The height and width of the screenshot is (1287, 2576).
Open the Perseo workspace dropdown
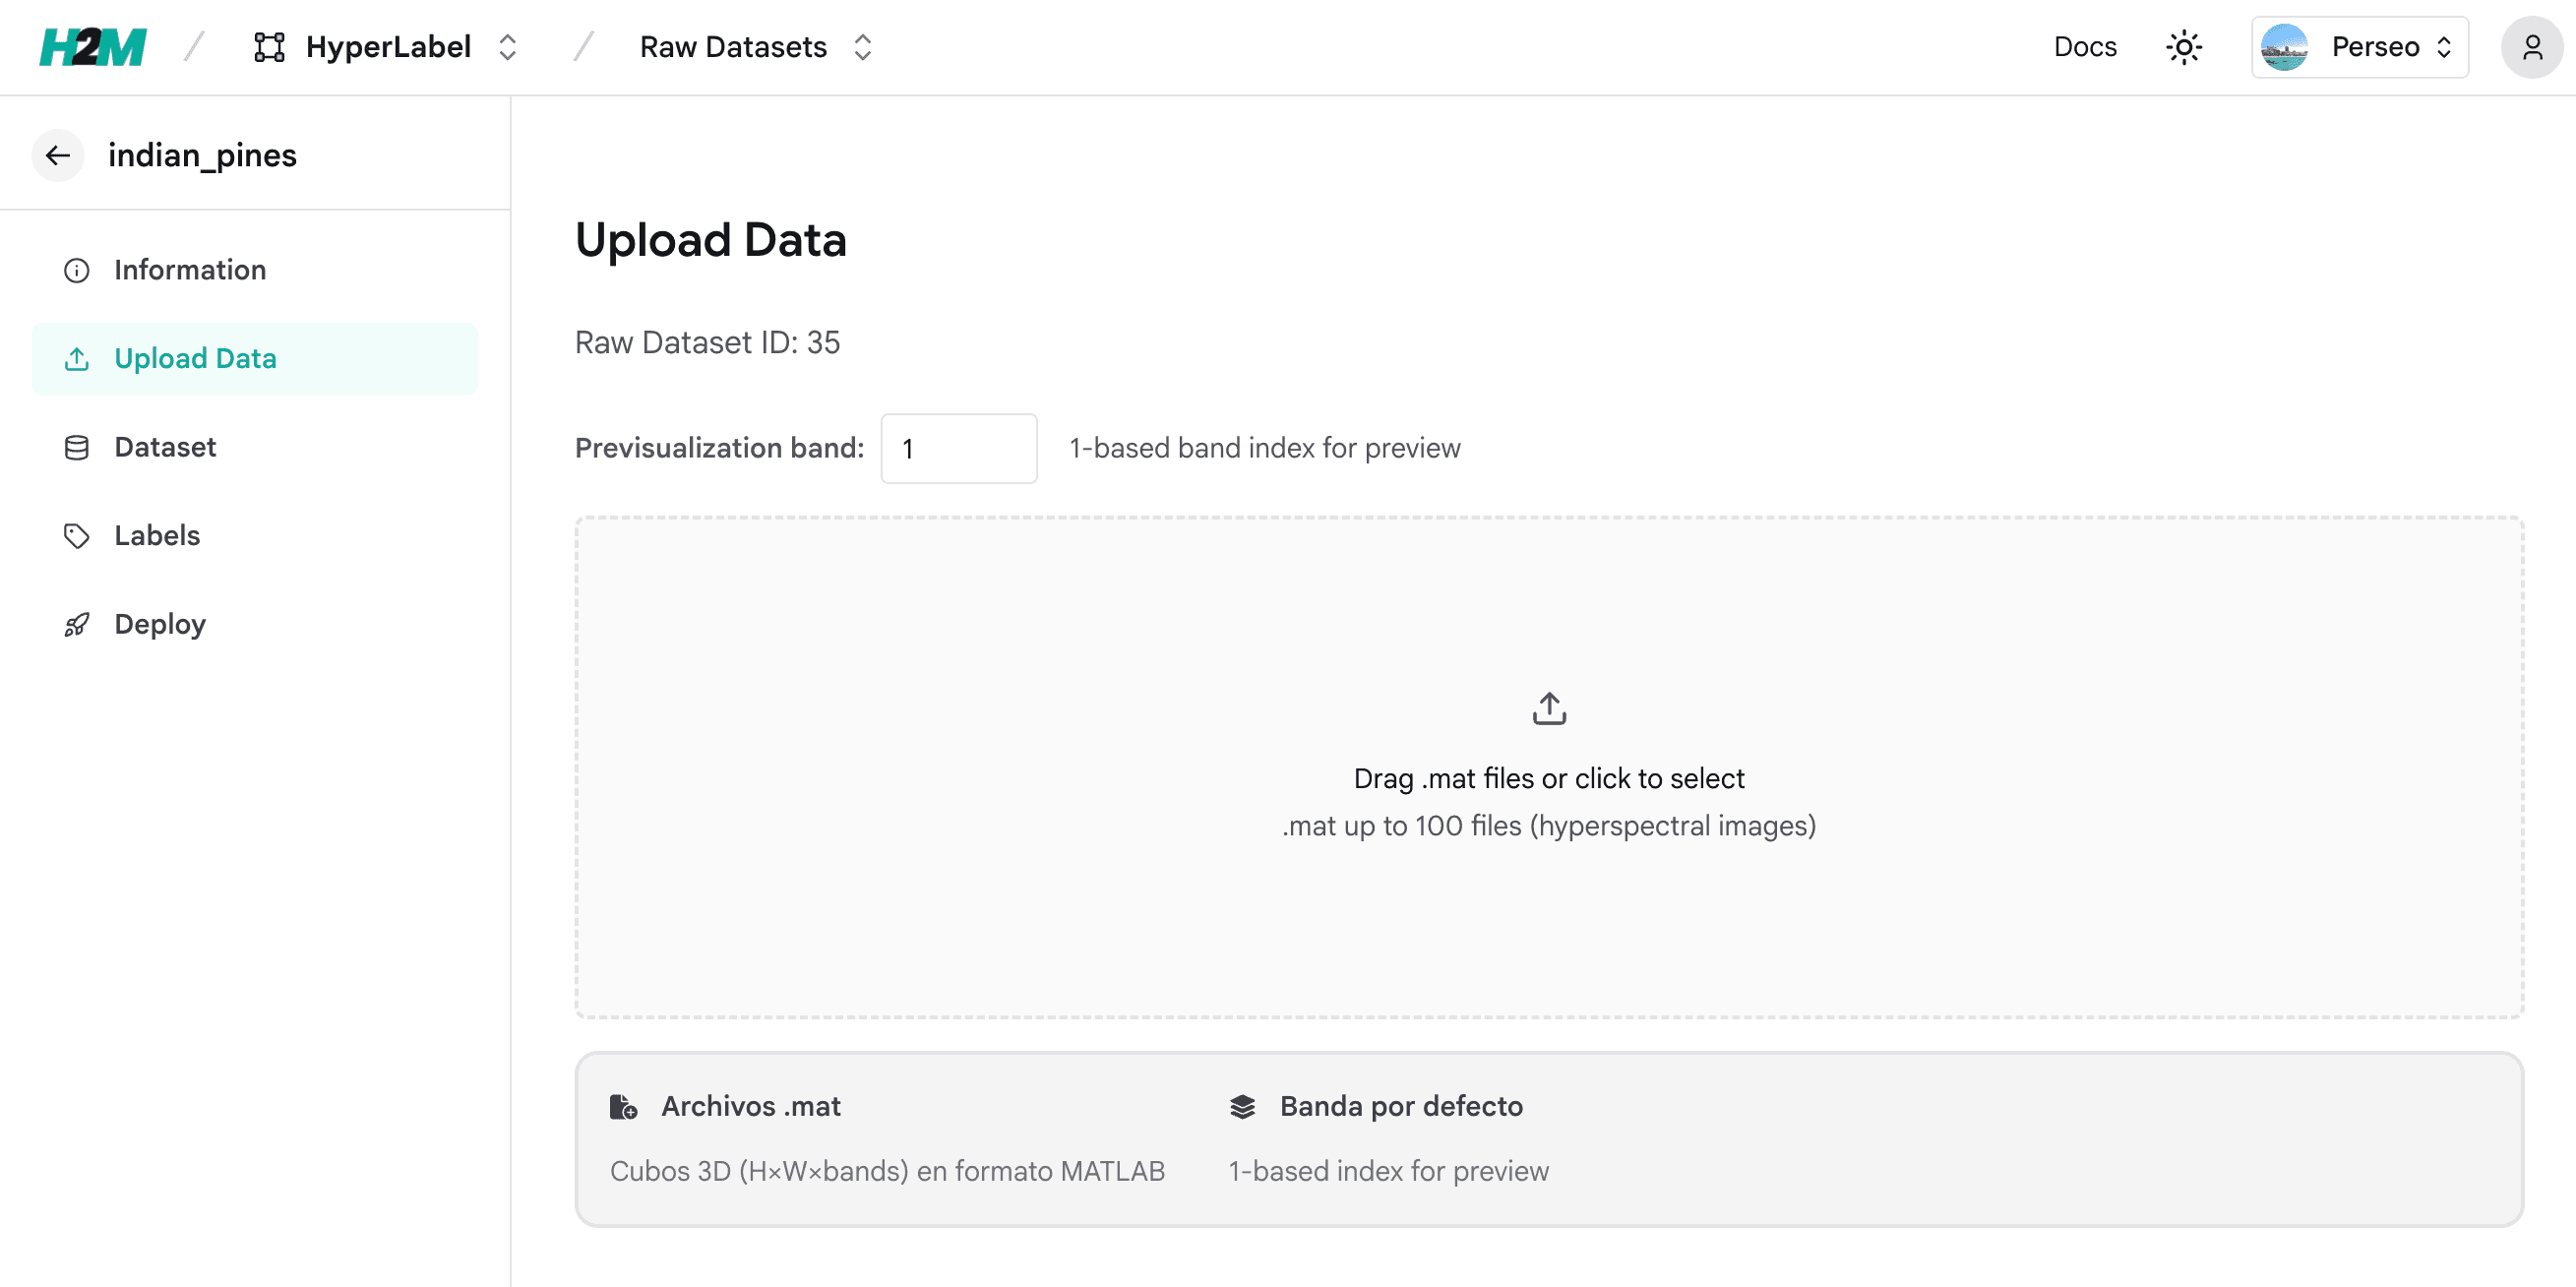[x=2360, y=47]
